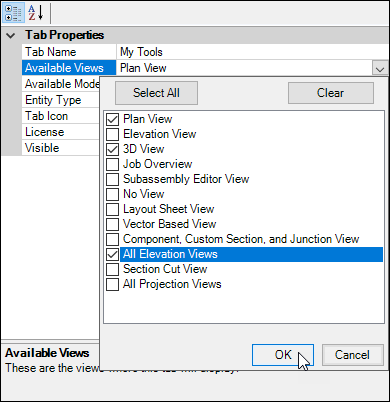This screenshot has width=390, height=402.
Task: Sort properties with Alphabetical A-Z icon
Action: coord(36,13)
